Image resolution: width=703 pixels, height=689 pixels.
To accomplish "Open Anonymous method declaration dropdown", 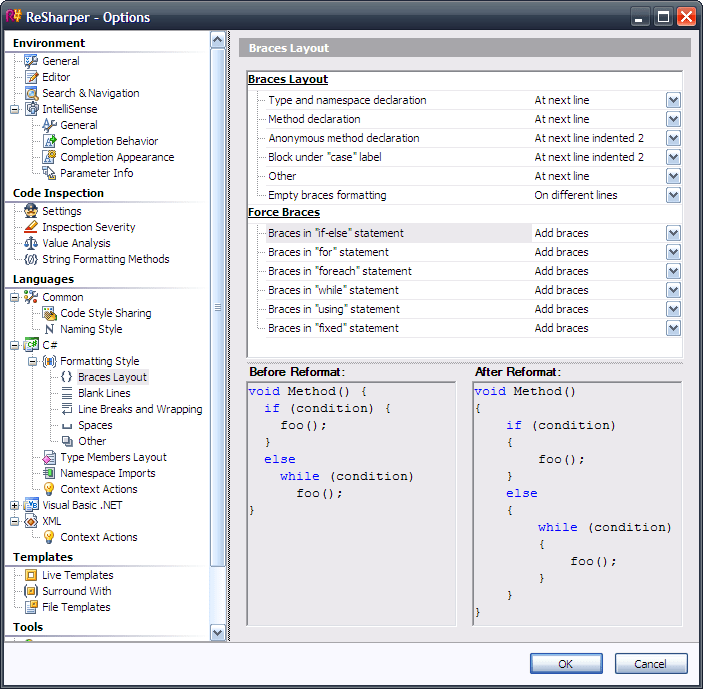I will point(673,138).
